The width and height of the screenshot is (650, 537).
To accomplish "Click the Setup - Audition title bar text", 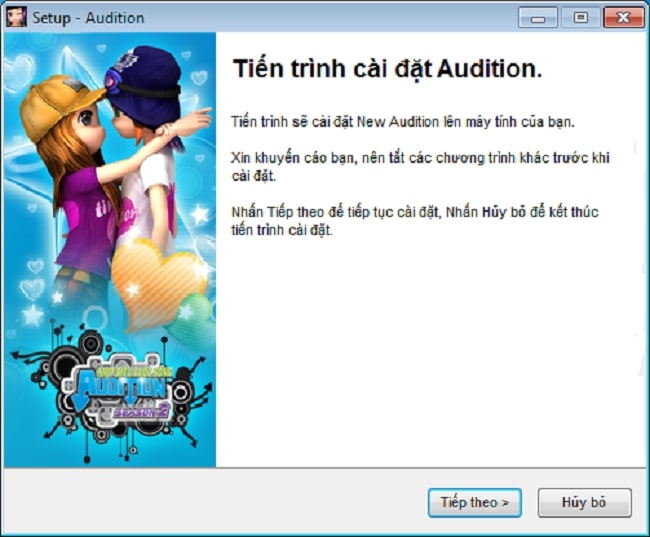I will point(88,18).
